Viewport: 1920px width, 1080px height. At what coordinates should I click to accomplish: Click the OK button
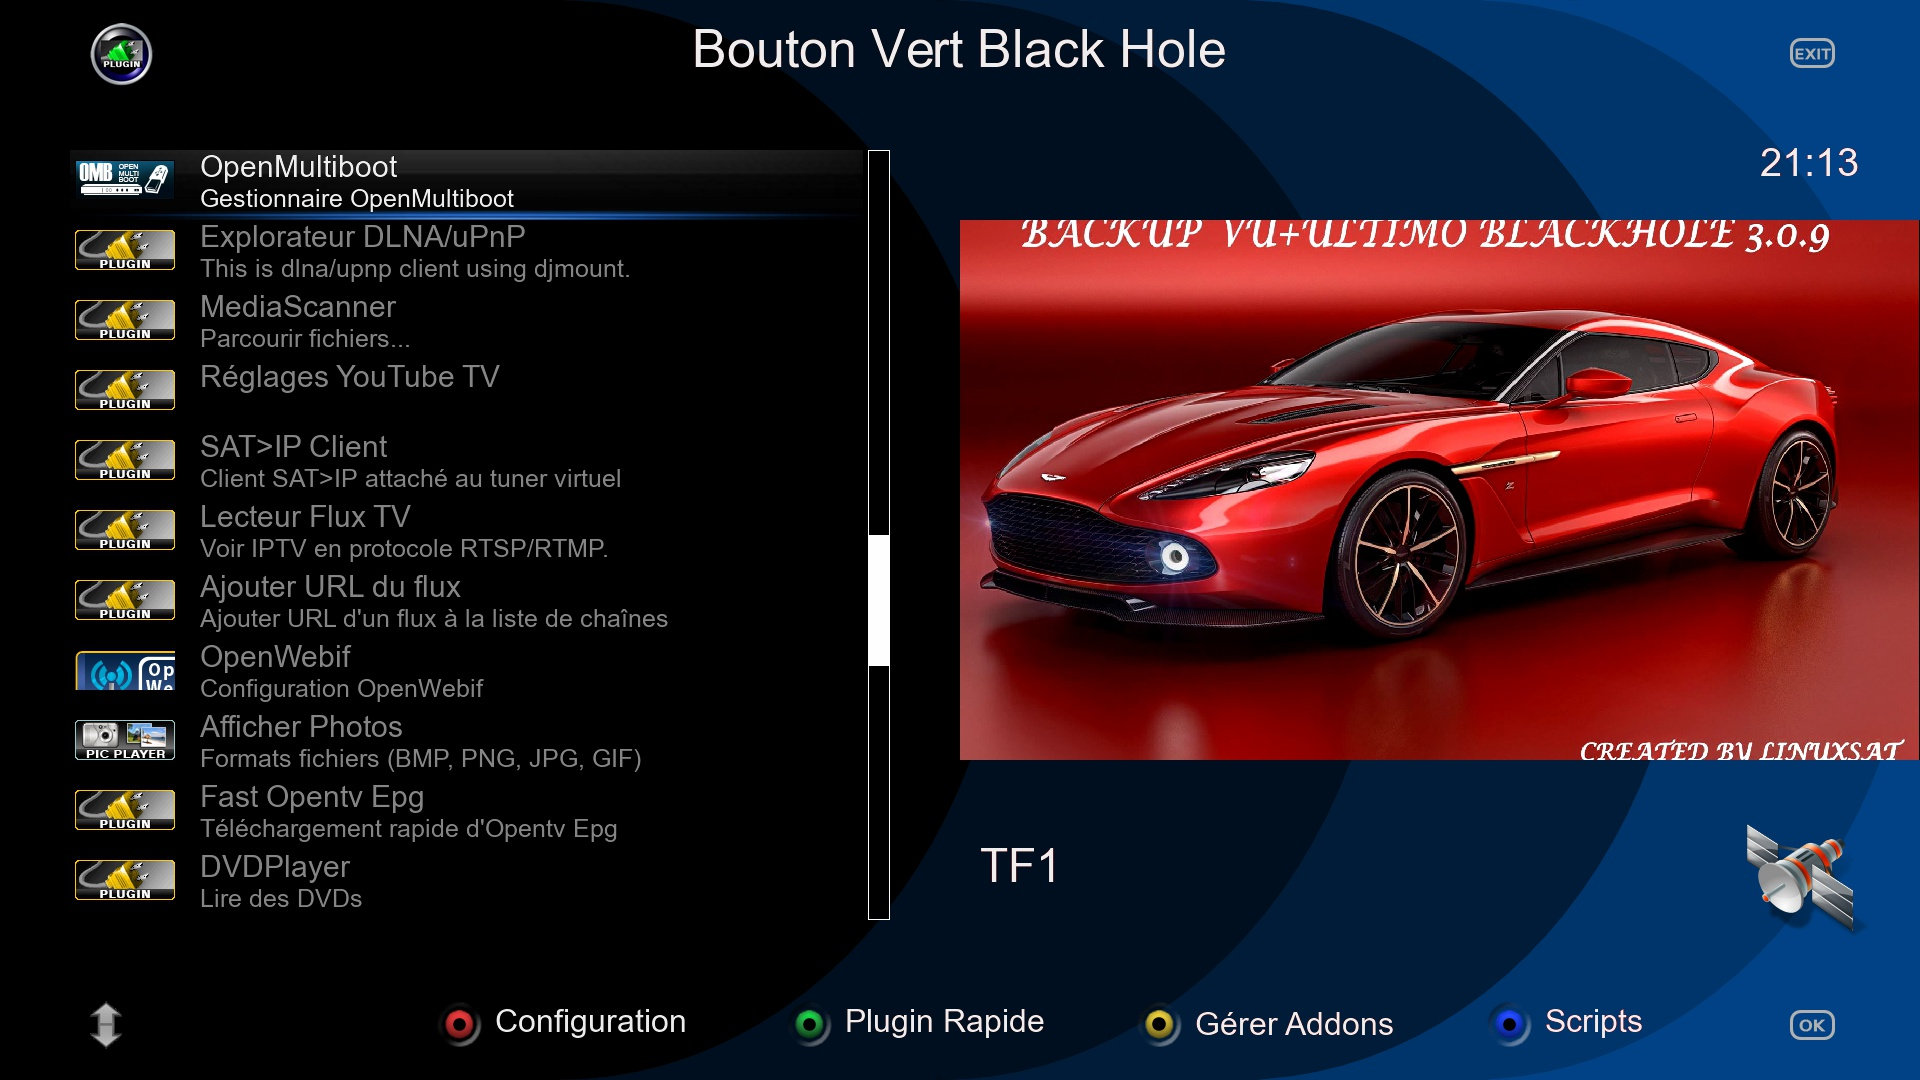1811,1025
